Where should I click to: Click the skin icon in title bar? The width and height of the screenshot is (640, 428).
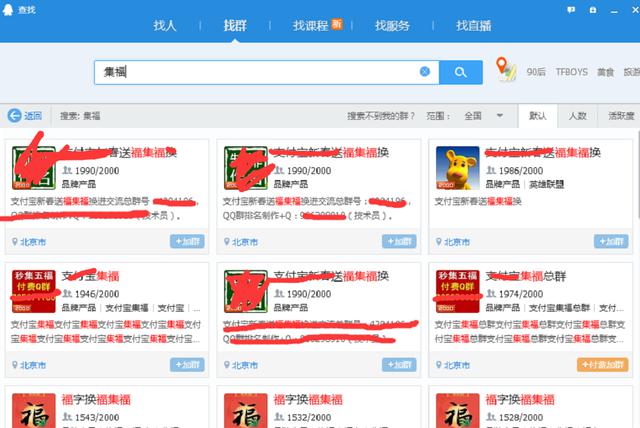593,10
